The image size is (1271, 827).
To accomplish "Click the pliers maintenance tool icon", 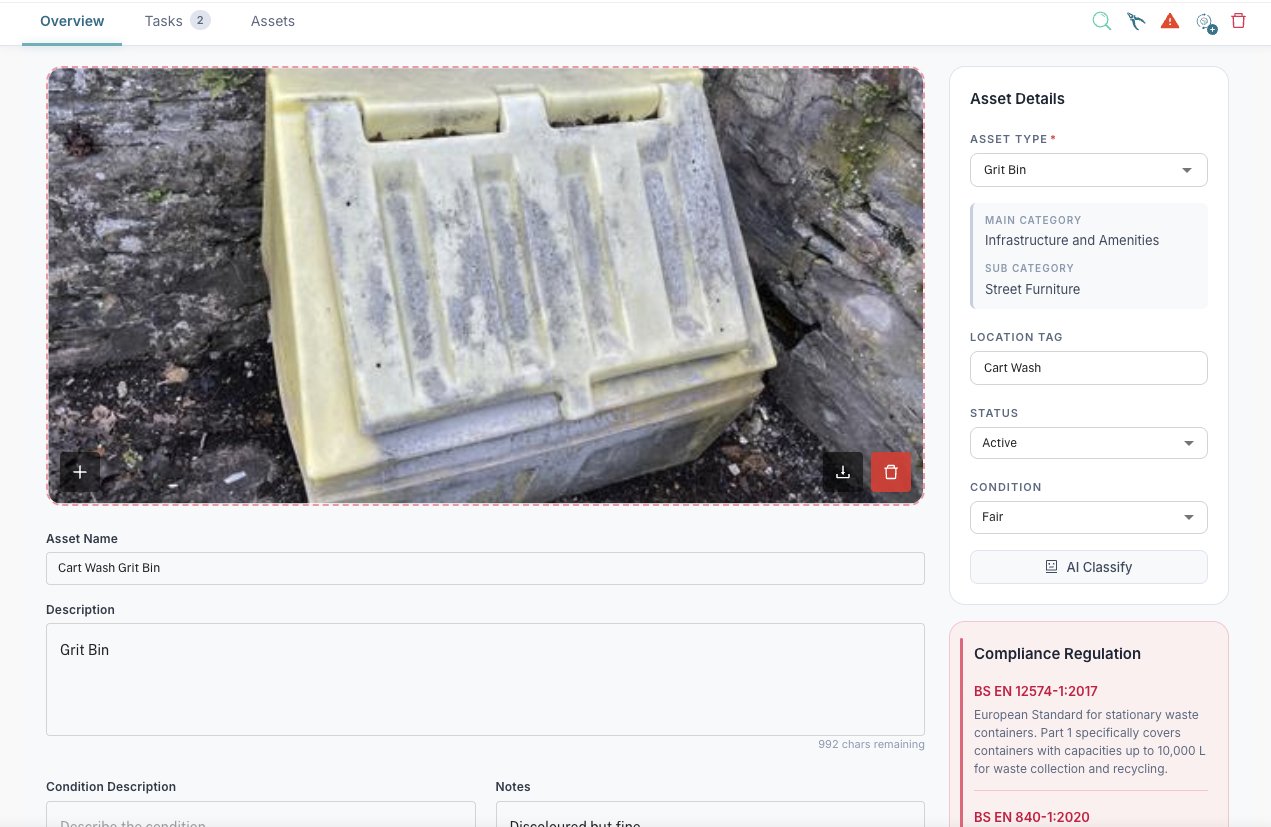I will coord(1135,21).
